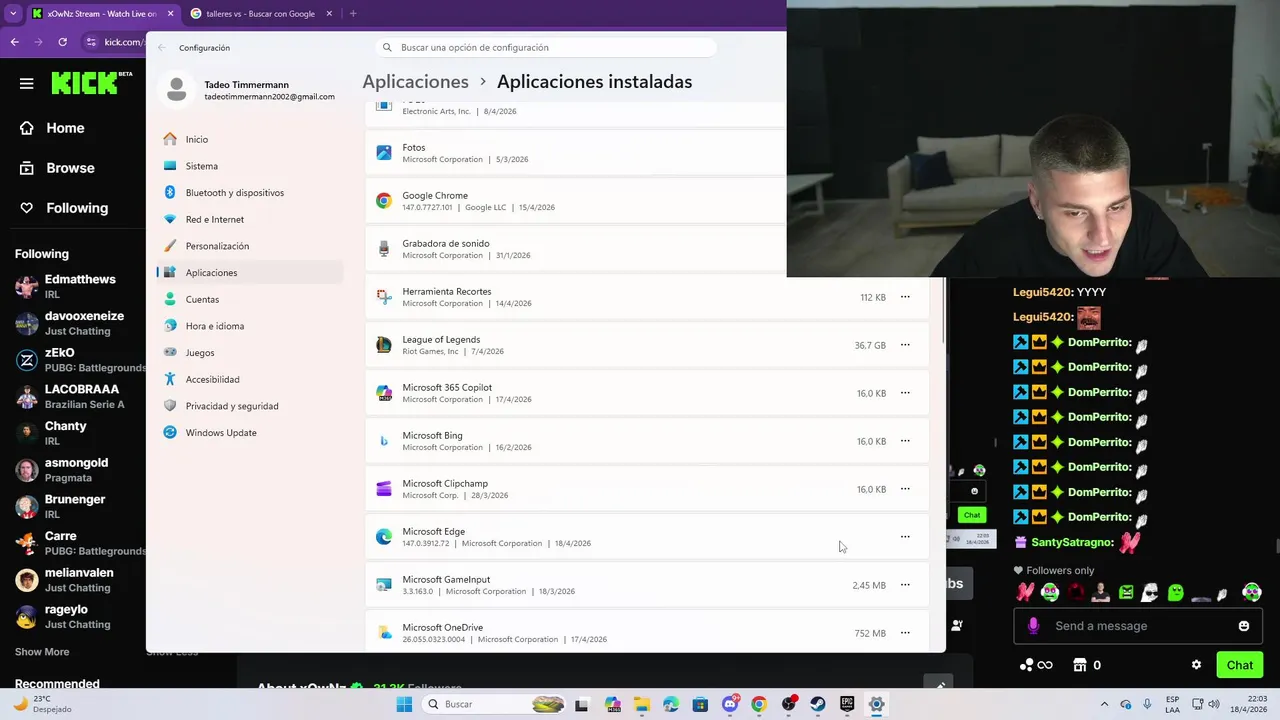Viewport: 1280px width, 720px height.
Task: Open Epic Games launcher from taskbar
Action: coord(847,704)
